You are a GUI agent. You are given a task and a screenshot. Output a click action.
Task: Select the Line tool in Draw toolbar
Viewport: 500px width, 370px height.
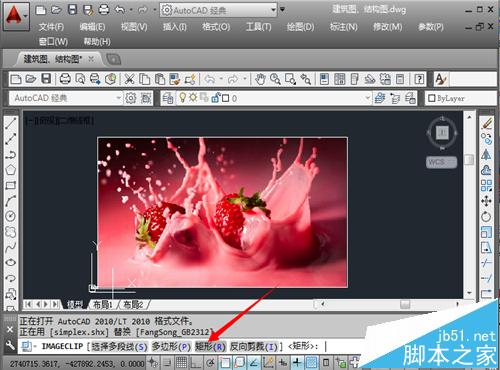(x=11, y=123)
